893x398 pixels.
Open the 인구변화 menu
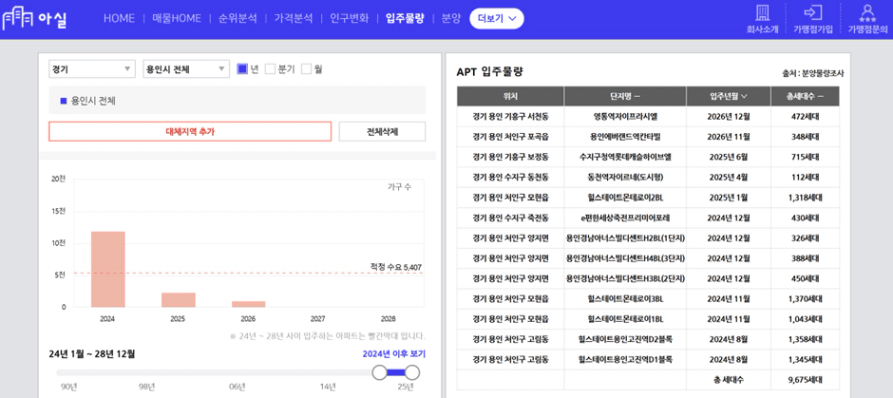(x=349, y=18)
